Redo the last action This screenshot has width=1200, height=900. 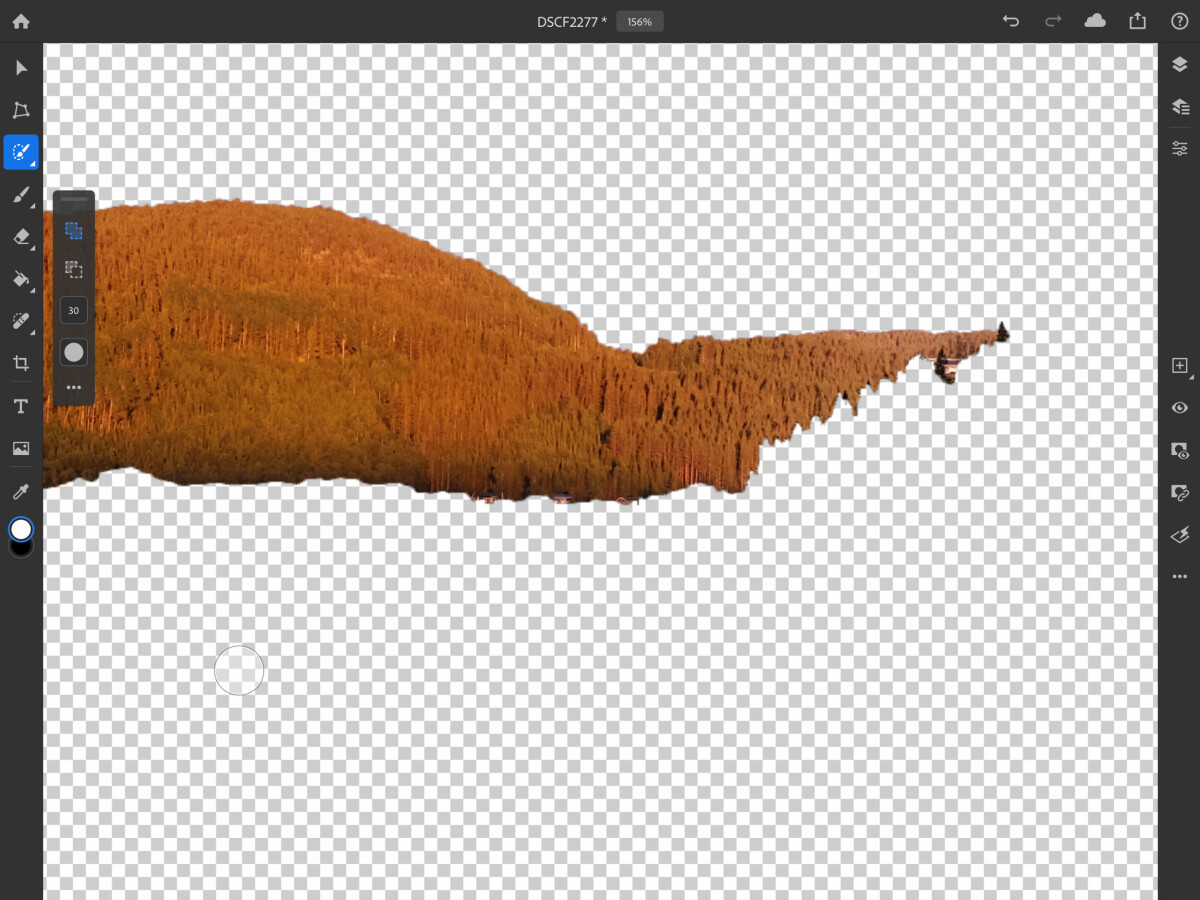point(1053,21)
